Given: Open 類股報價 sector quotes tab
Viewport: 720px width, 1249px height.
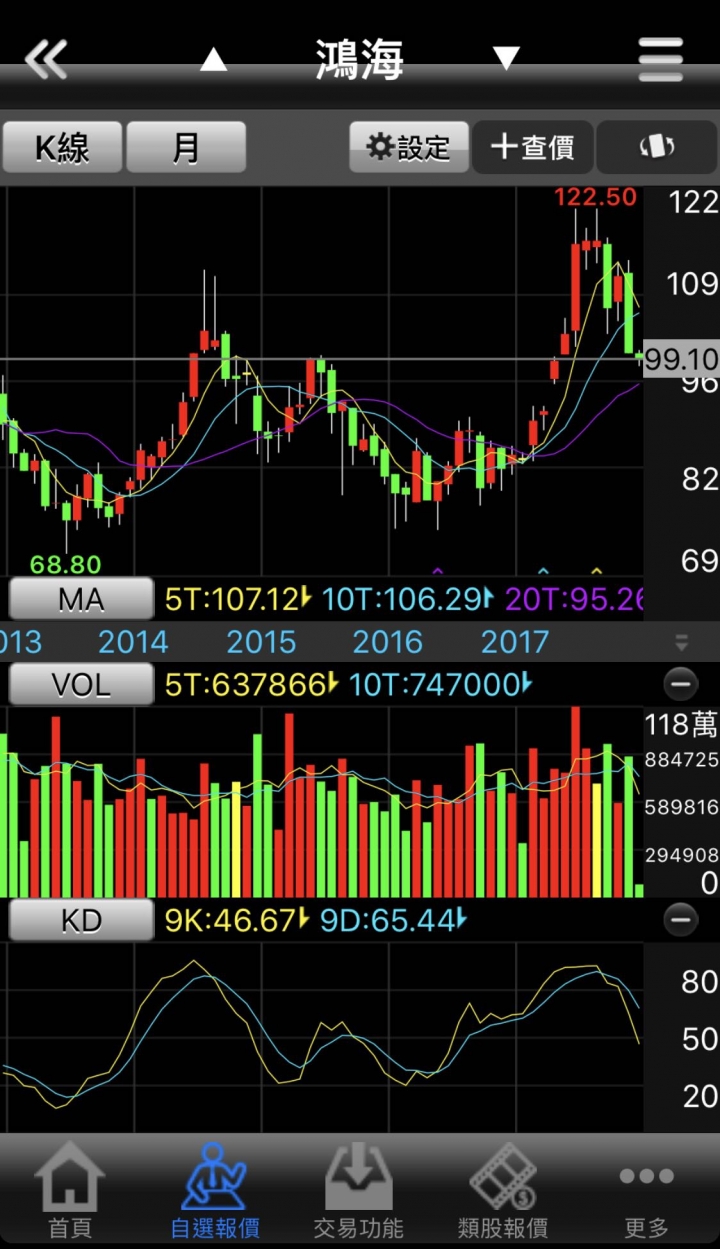Looking at the screenshot, I should tap(502, 1192).
